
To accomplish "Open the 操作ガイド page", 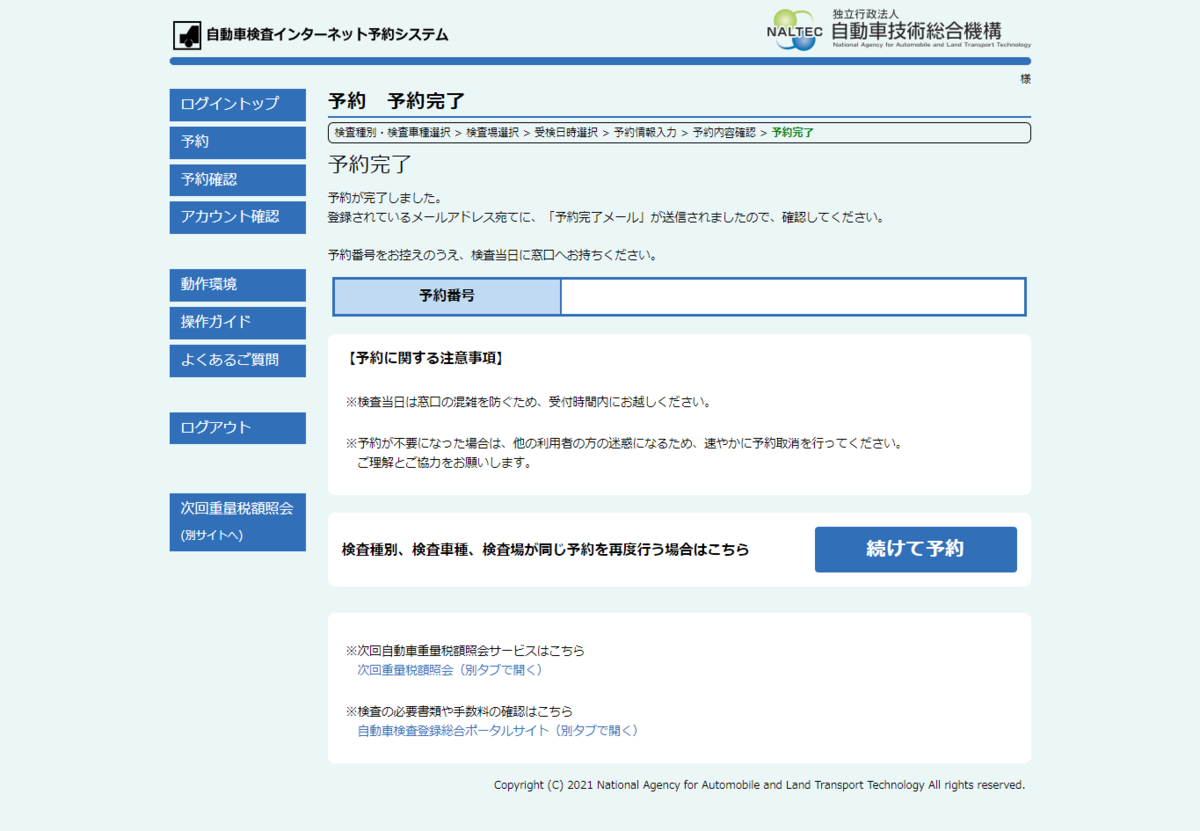I will pyautogui.click(x=238, y=323).
